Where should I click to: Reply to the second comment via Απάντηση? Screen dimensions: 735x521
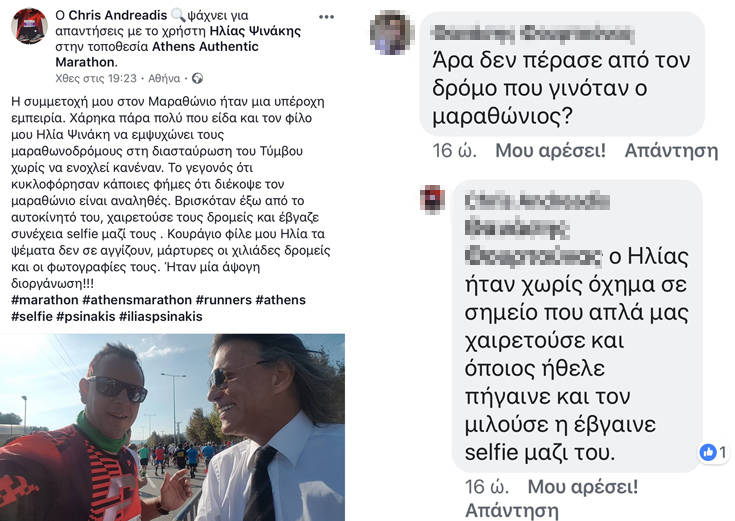tap(512, 511)
